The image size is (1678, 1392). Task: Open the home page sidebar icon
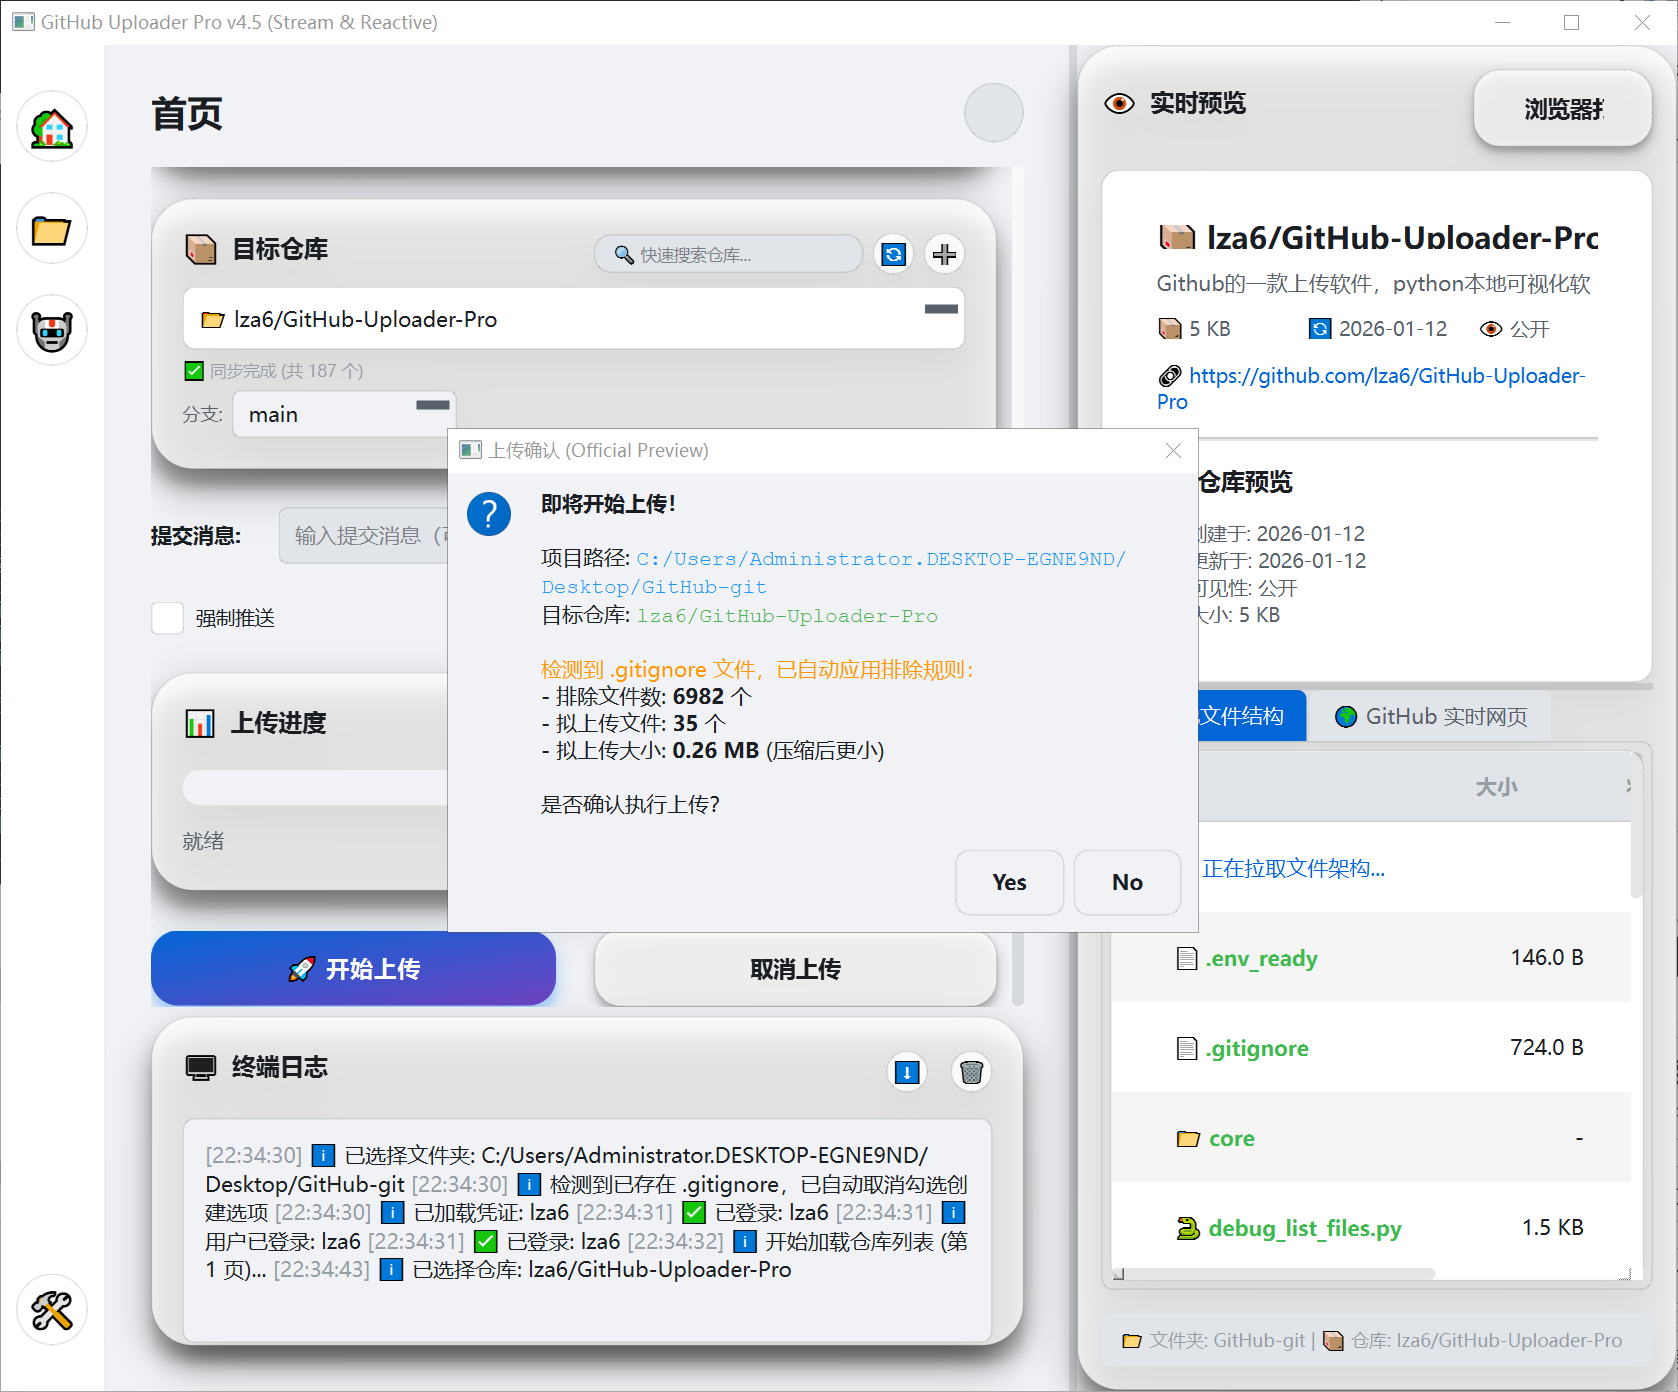pos(52,127)
